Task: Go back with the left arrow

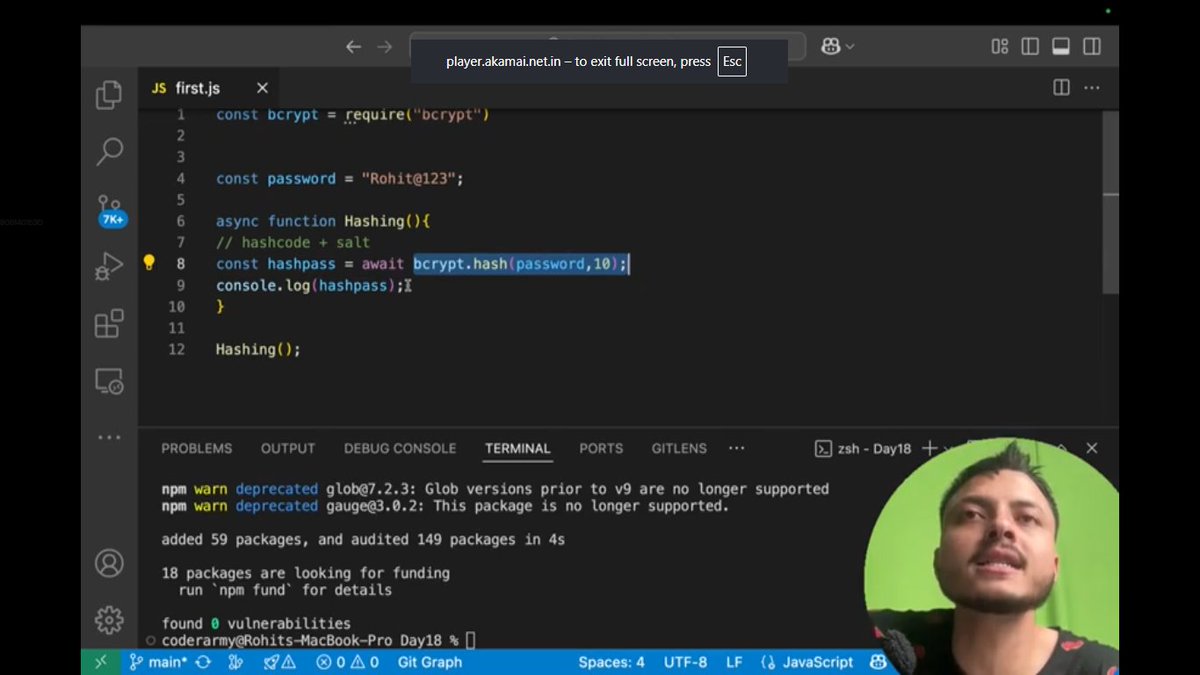Action: pos(353,47)
